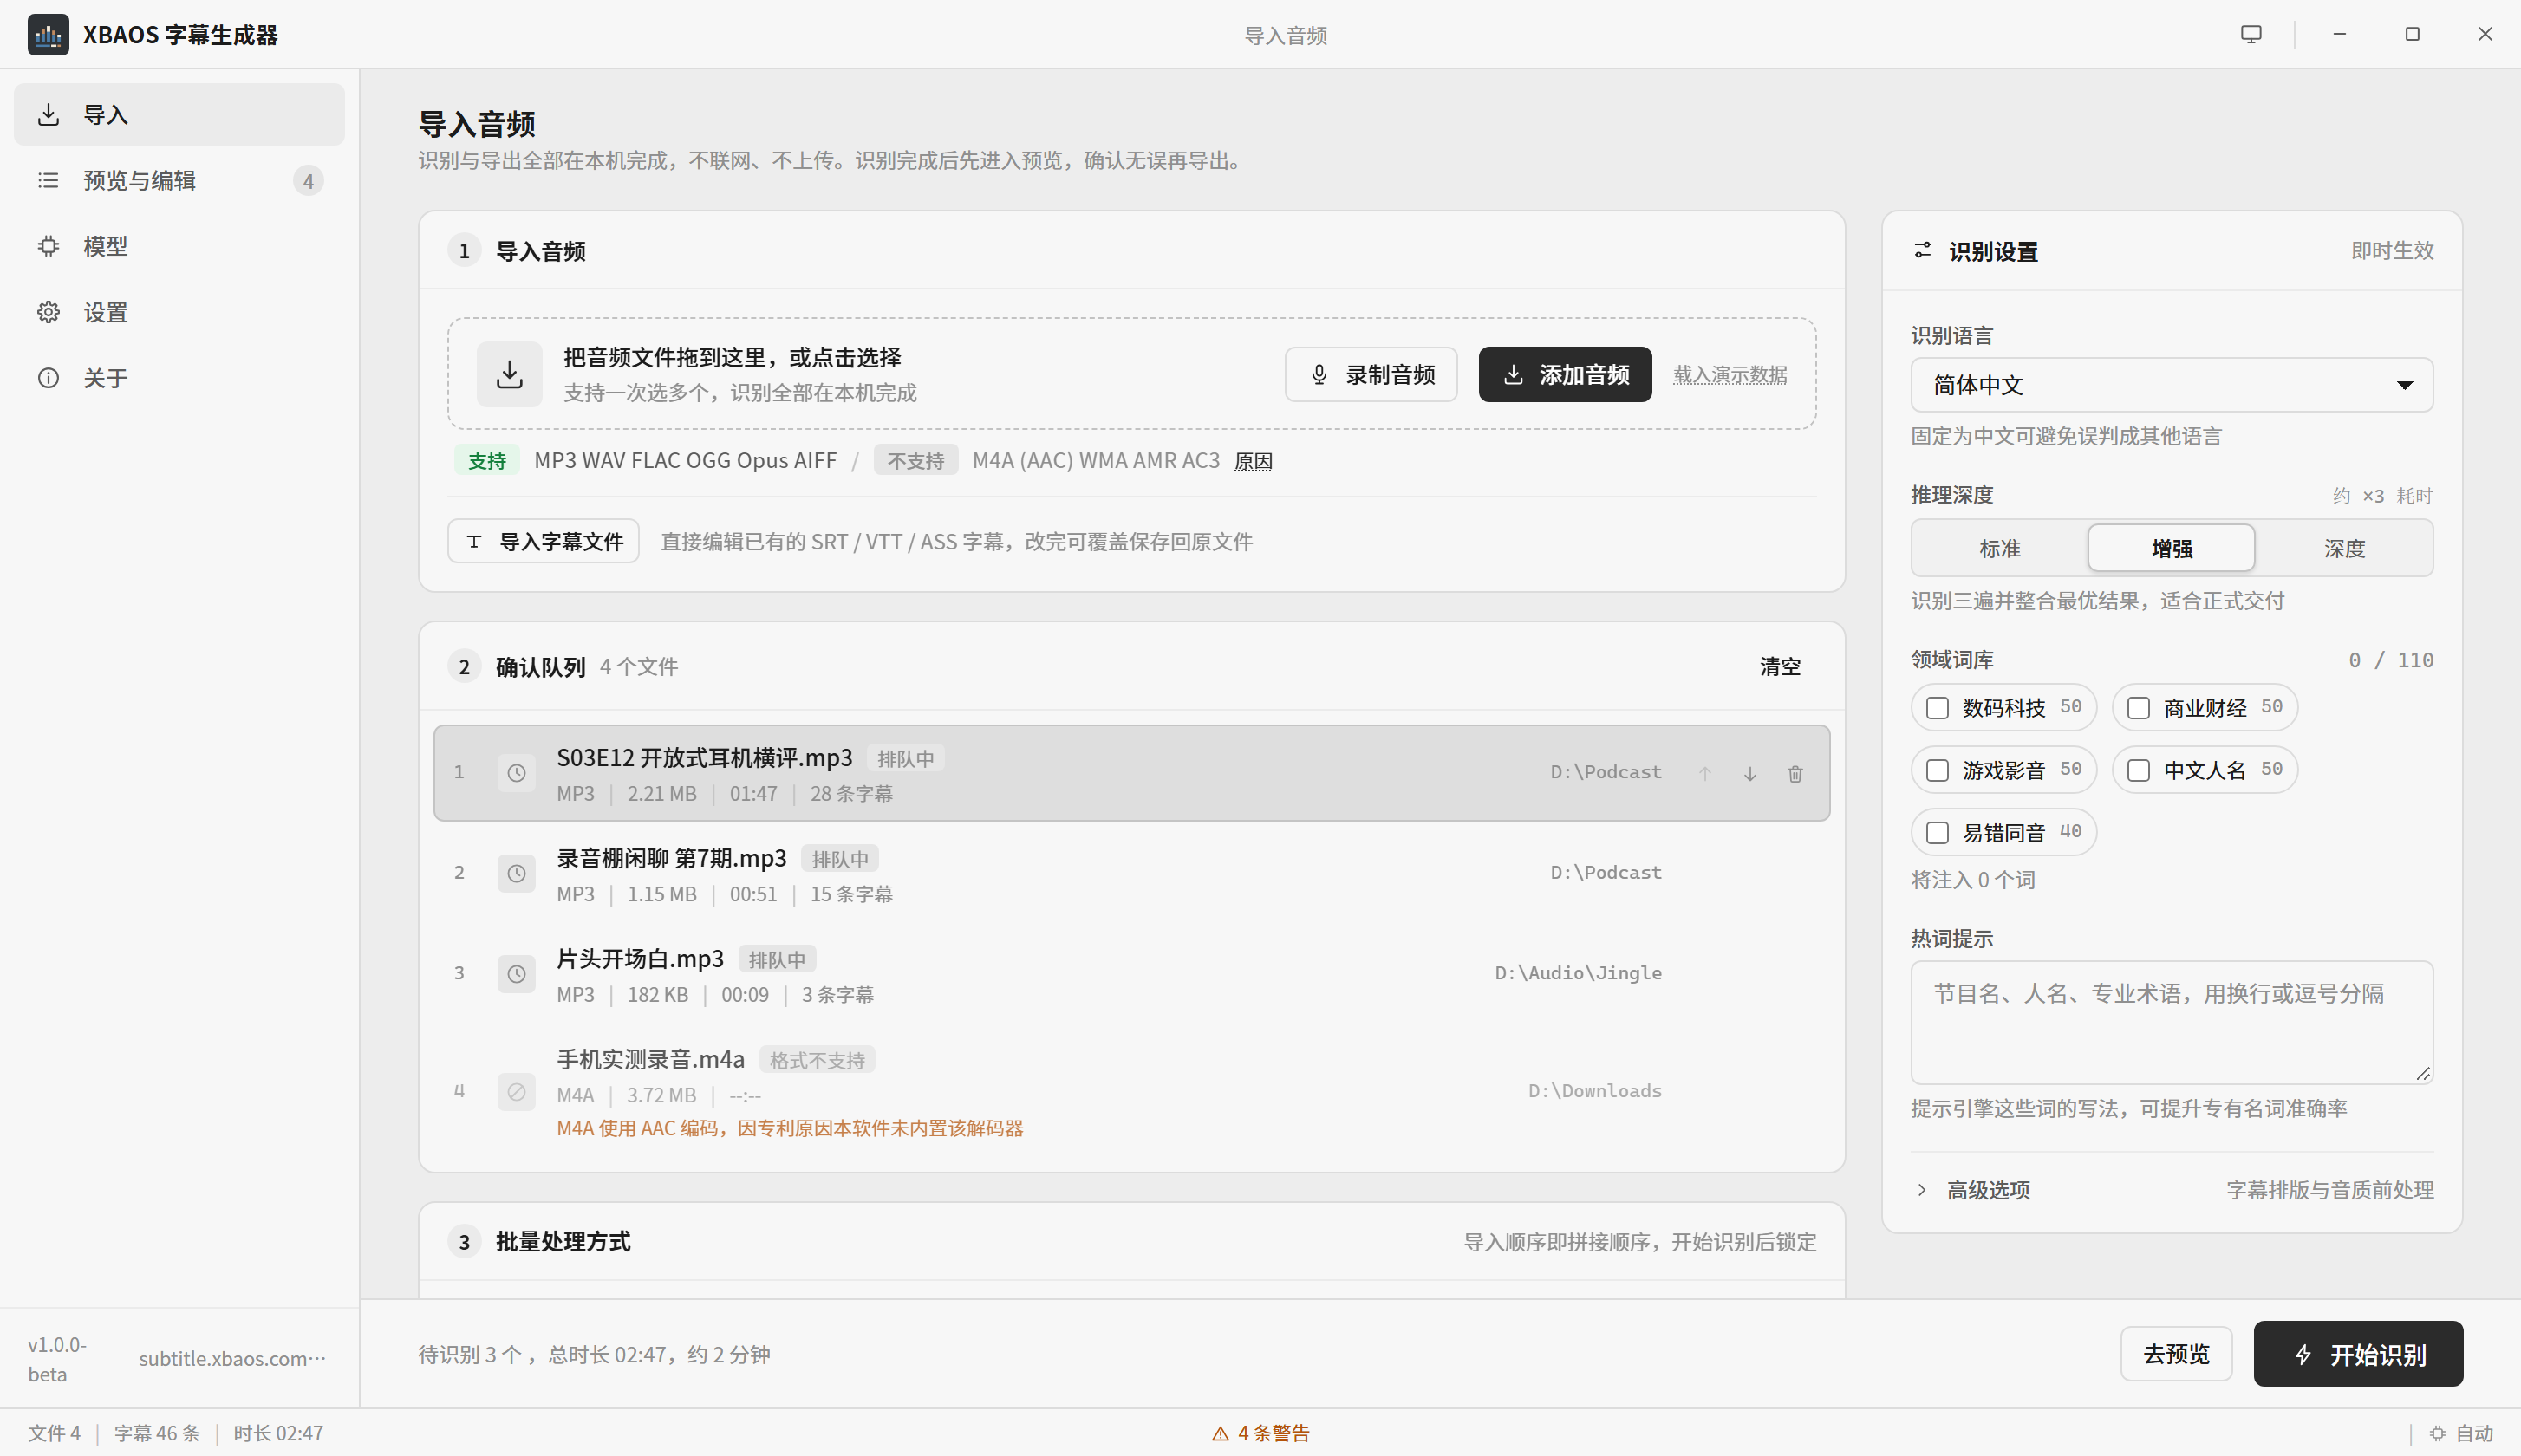
Task: Open the 设置 sidebar page
Action: [179, 313]
